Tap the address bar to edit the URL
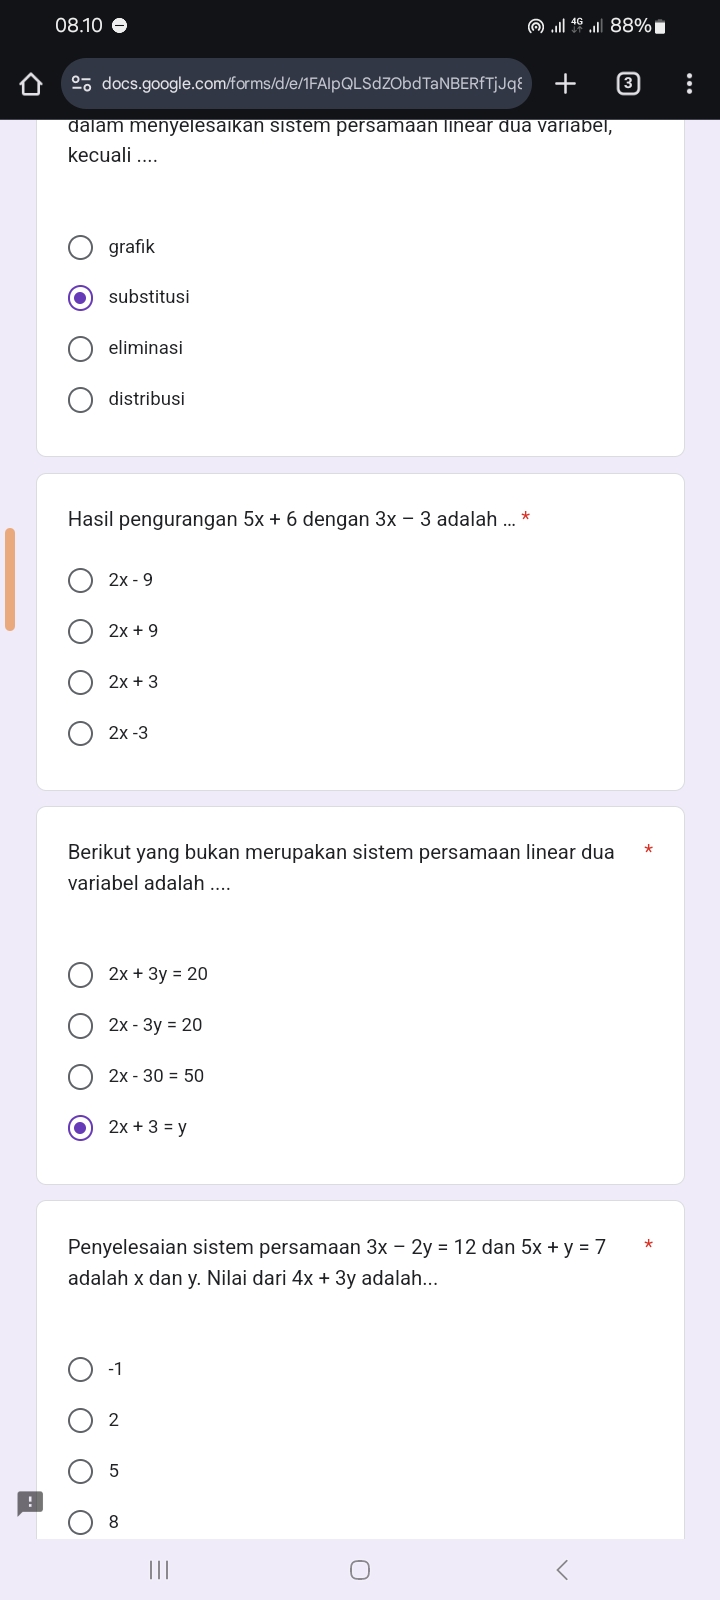Image resolution: width=720 pixels, height=1600 pixels. pyautogui.click(x=300, y=84)
